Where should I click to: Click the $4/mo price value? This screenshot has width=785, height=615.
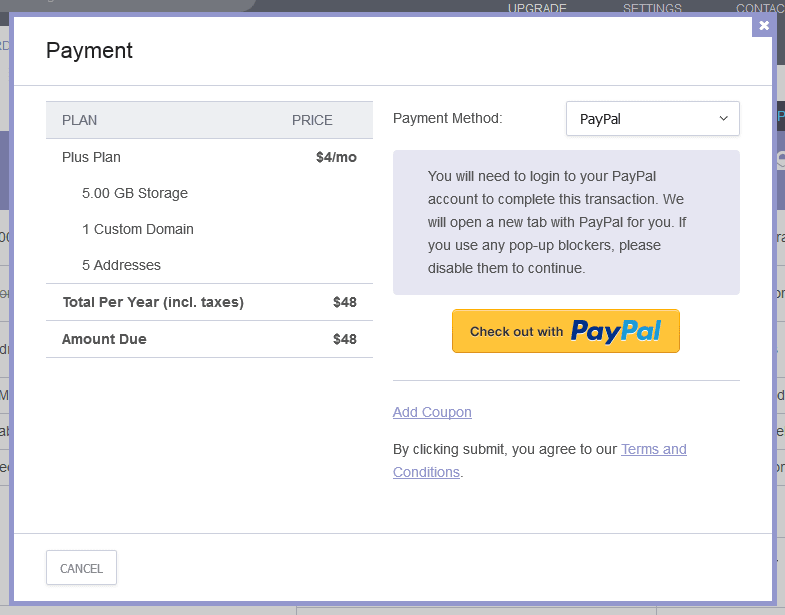336,157
